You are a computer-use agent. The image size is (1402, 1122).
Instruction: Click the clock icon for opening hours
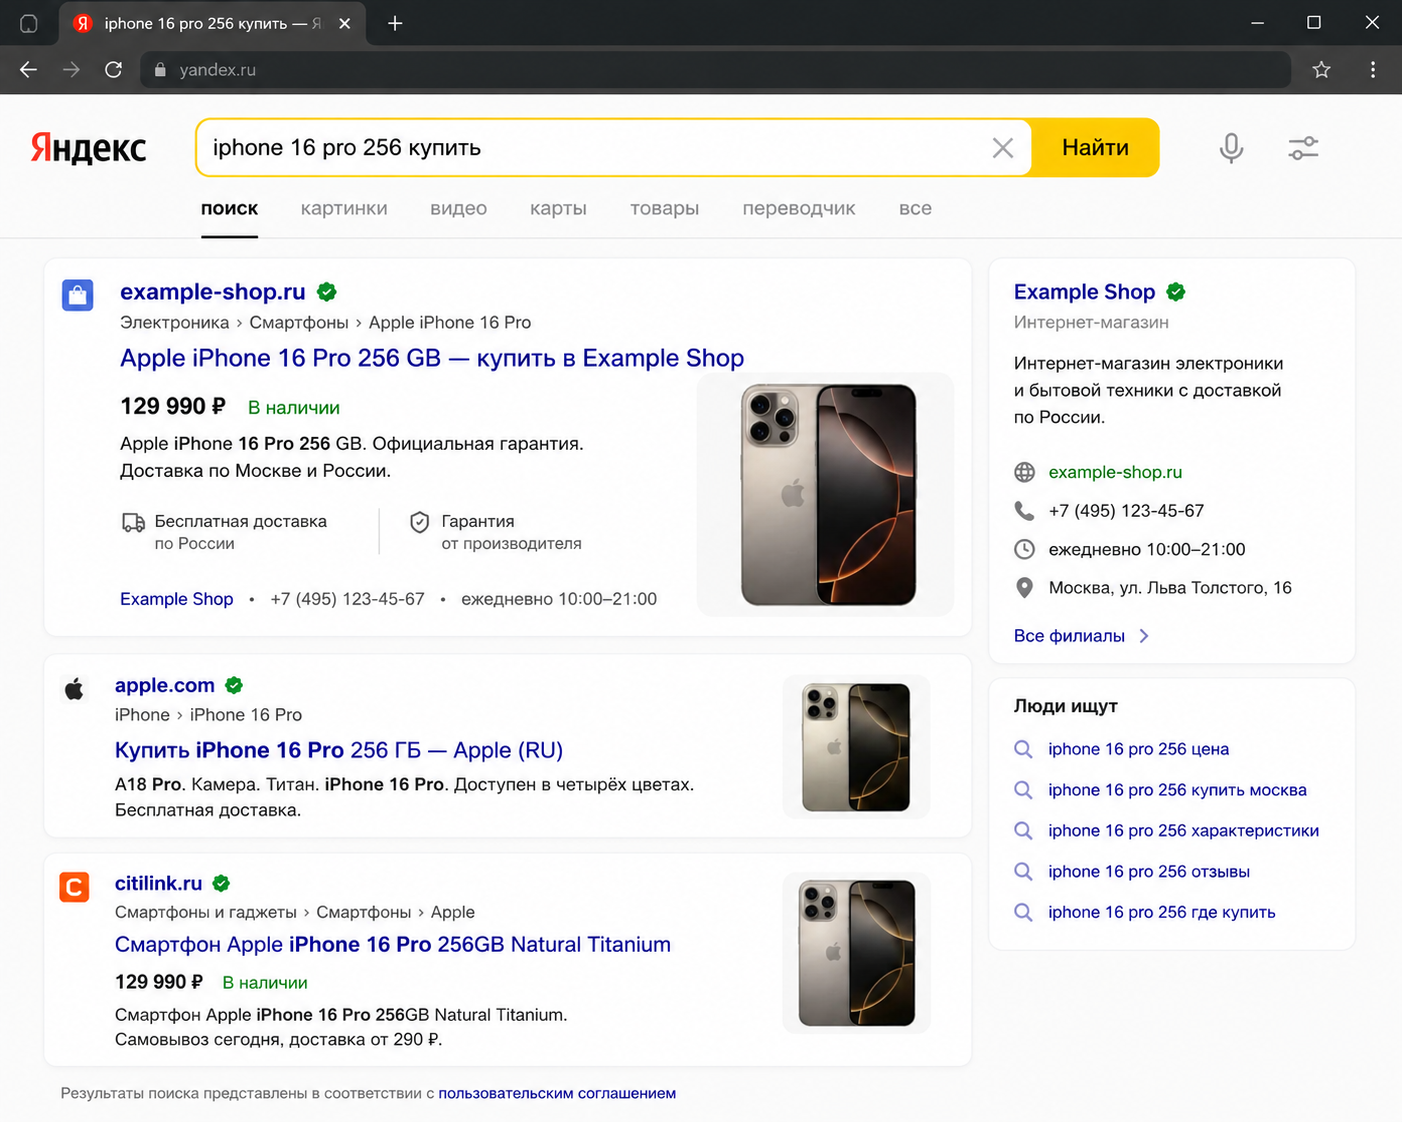point(1024,549)
